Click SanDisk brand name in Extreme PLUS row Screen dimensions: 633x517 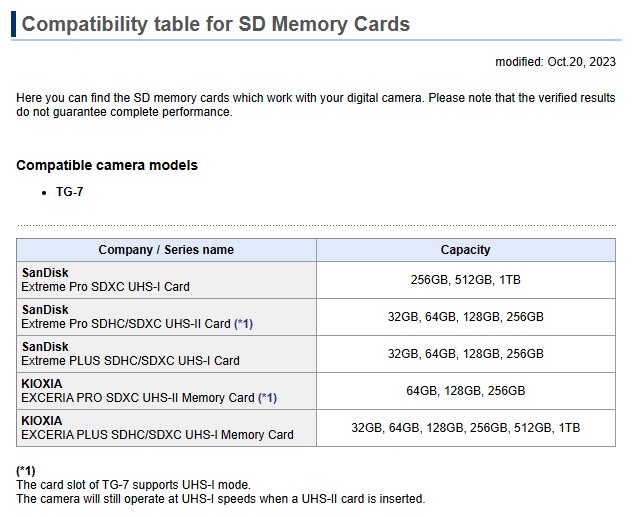click(x=45, y=347)
